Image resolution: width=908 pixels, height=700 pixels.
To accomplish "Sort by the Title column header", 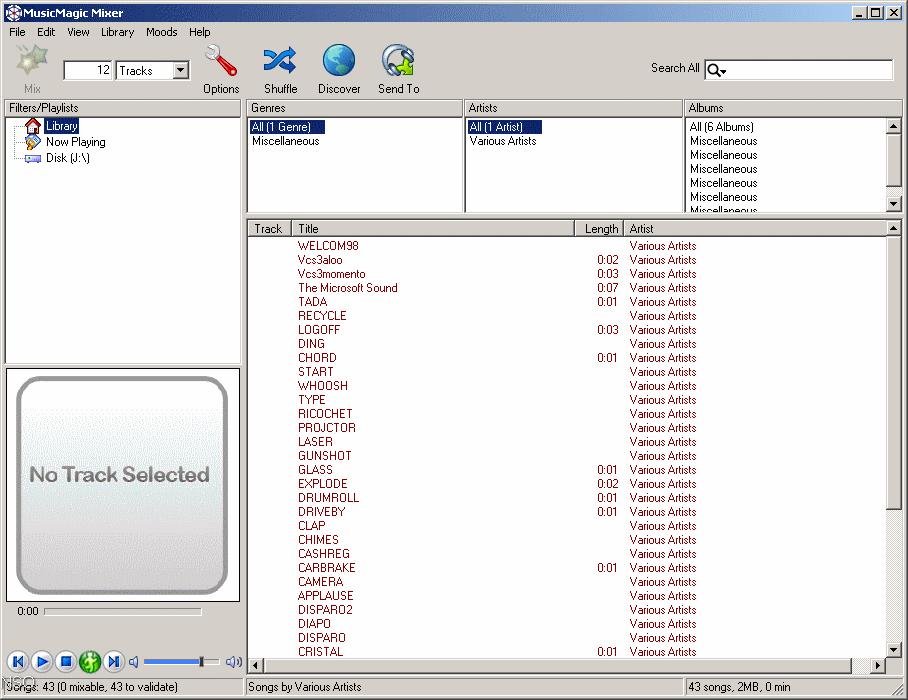I will [x=433, y=229].
